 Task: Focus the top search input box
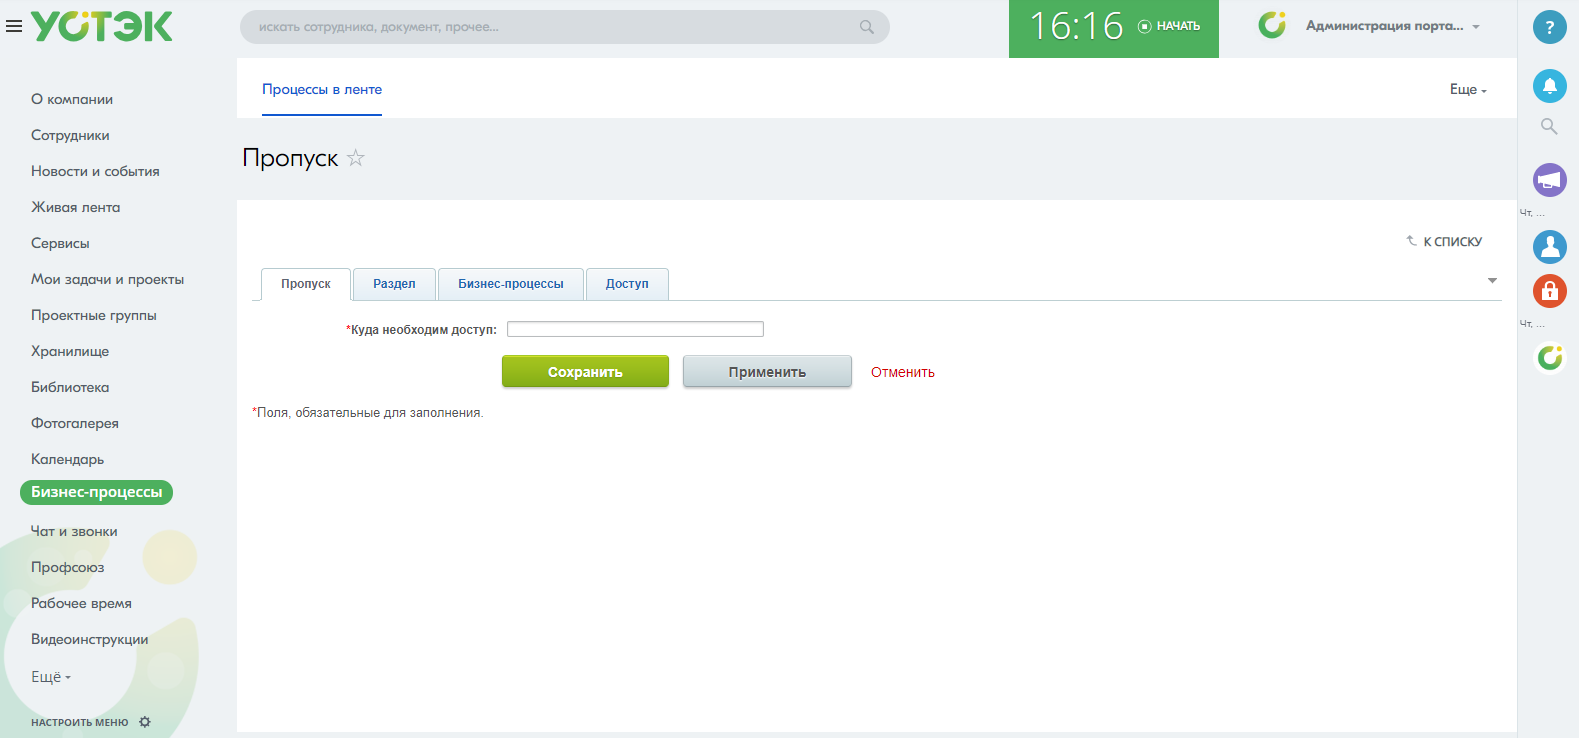565,27
